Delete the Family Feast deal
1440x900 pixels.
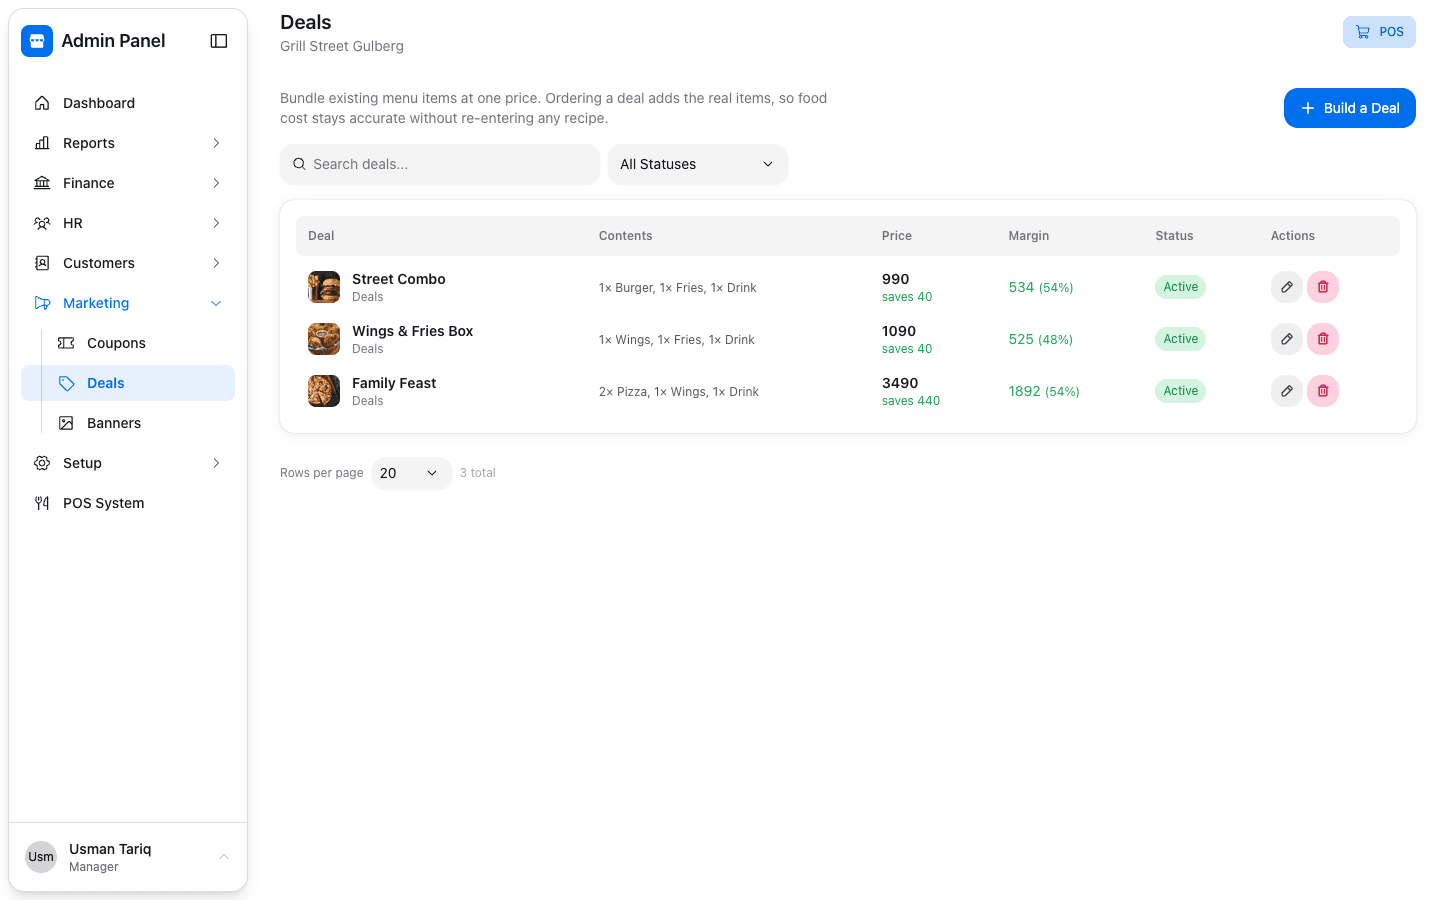coord(1323,391)
